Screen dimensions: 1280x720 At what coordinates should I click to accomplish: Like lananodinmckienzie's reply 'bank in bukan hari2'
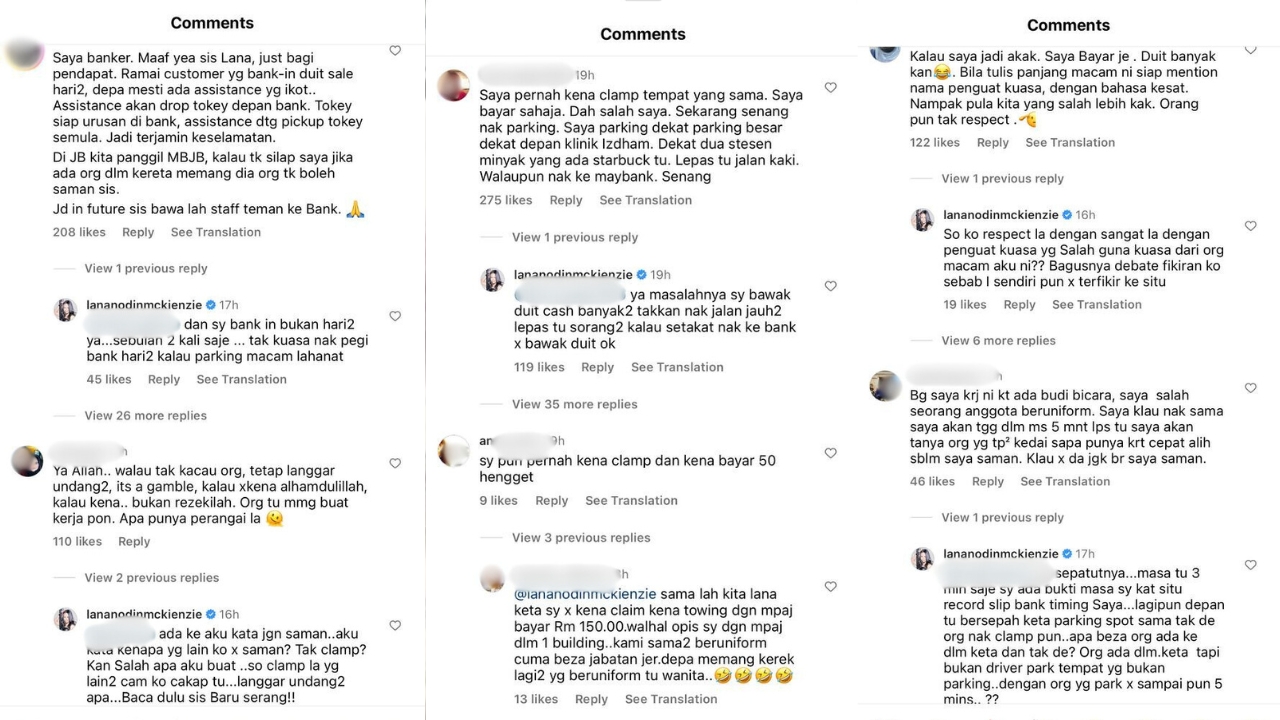pos(395,316)
